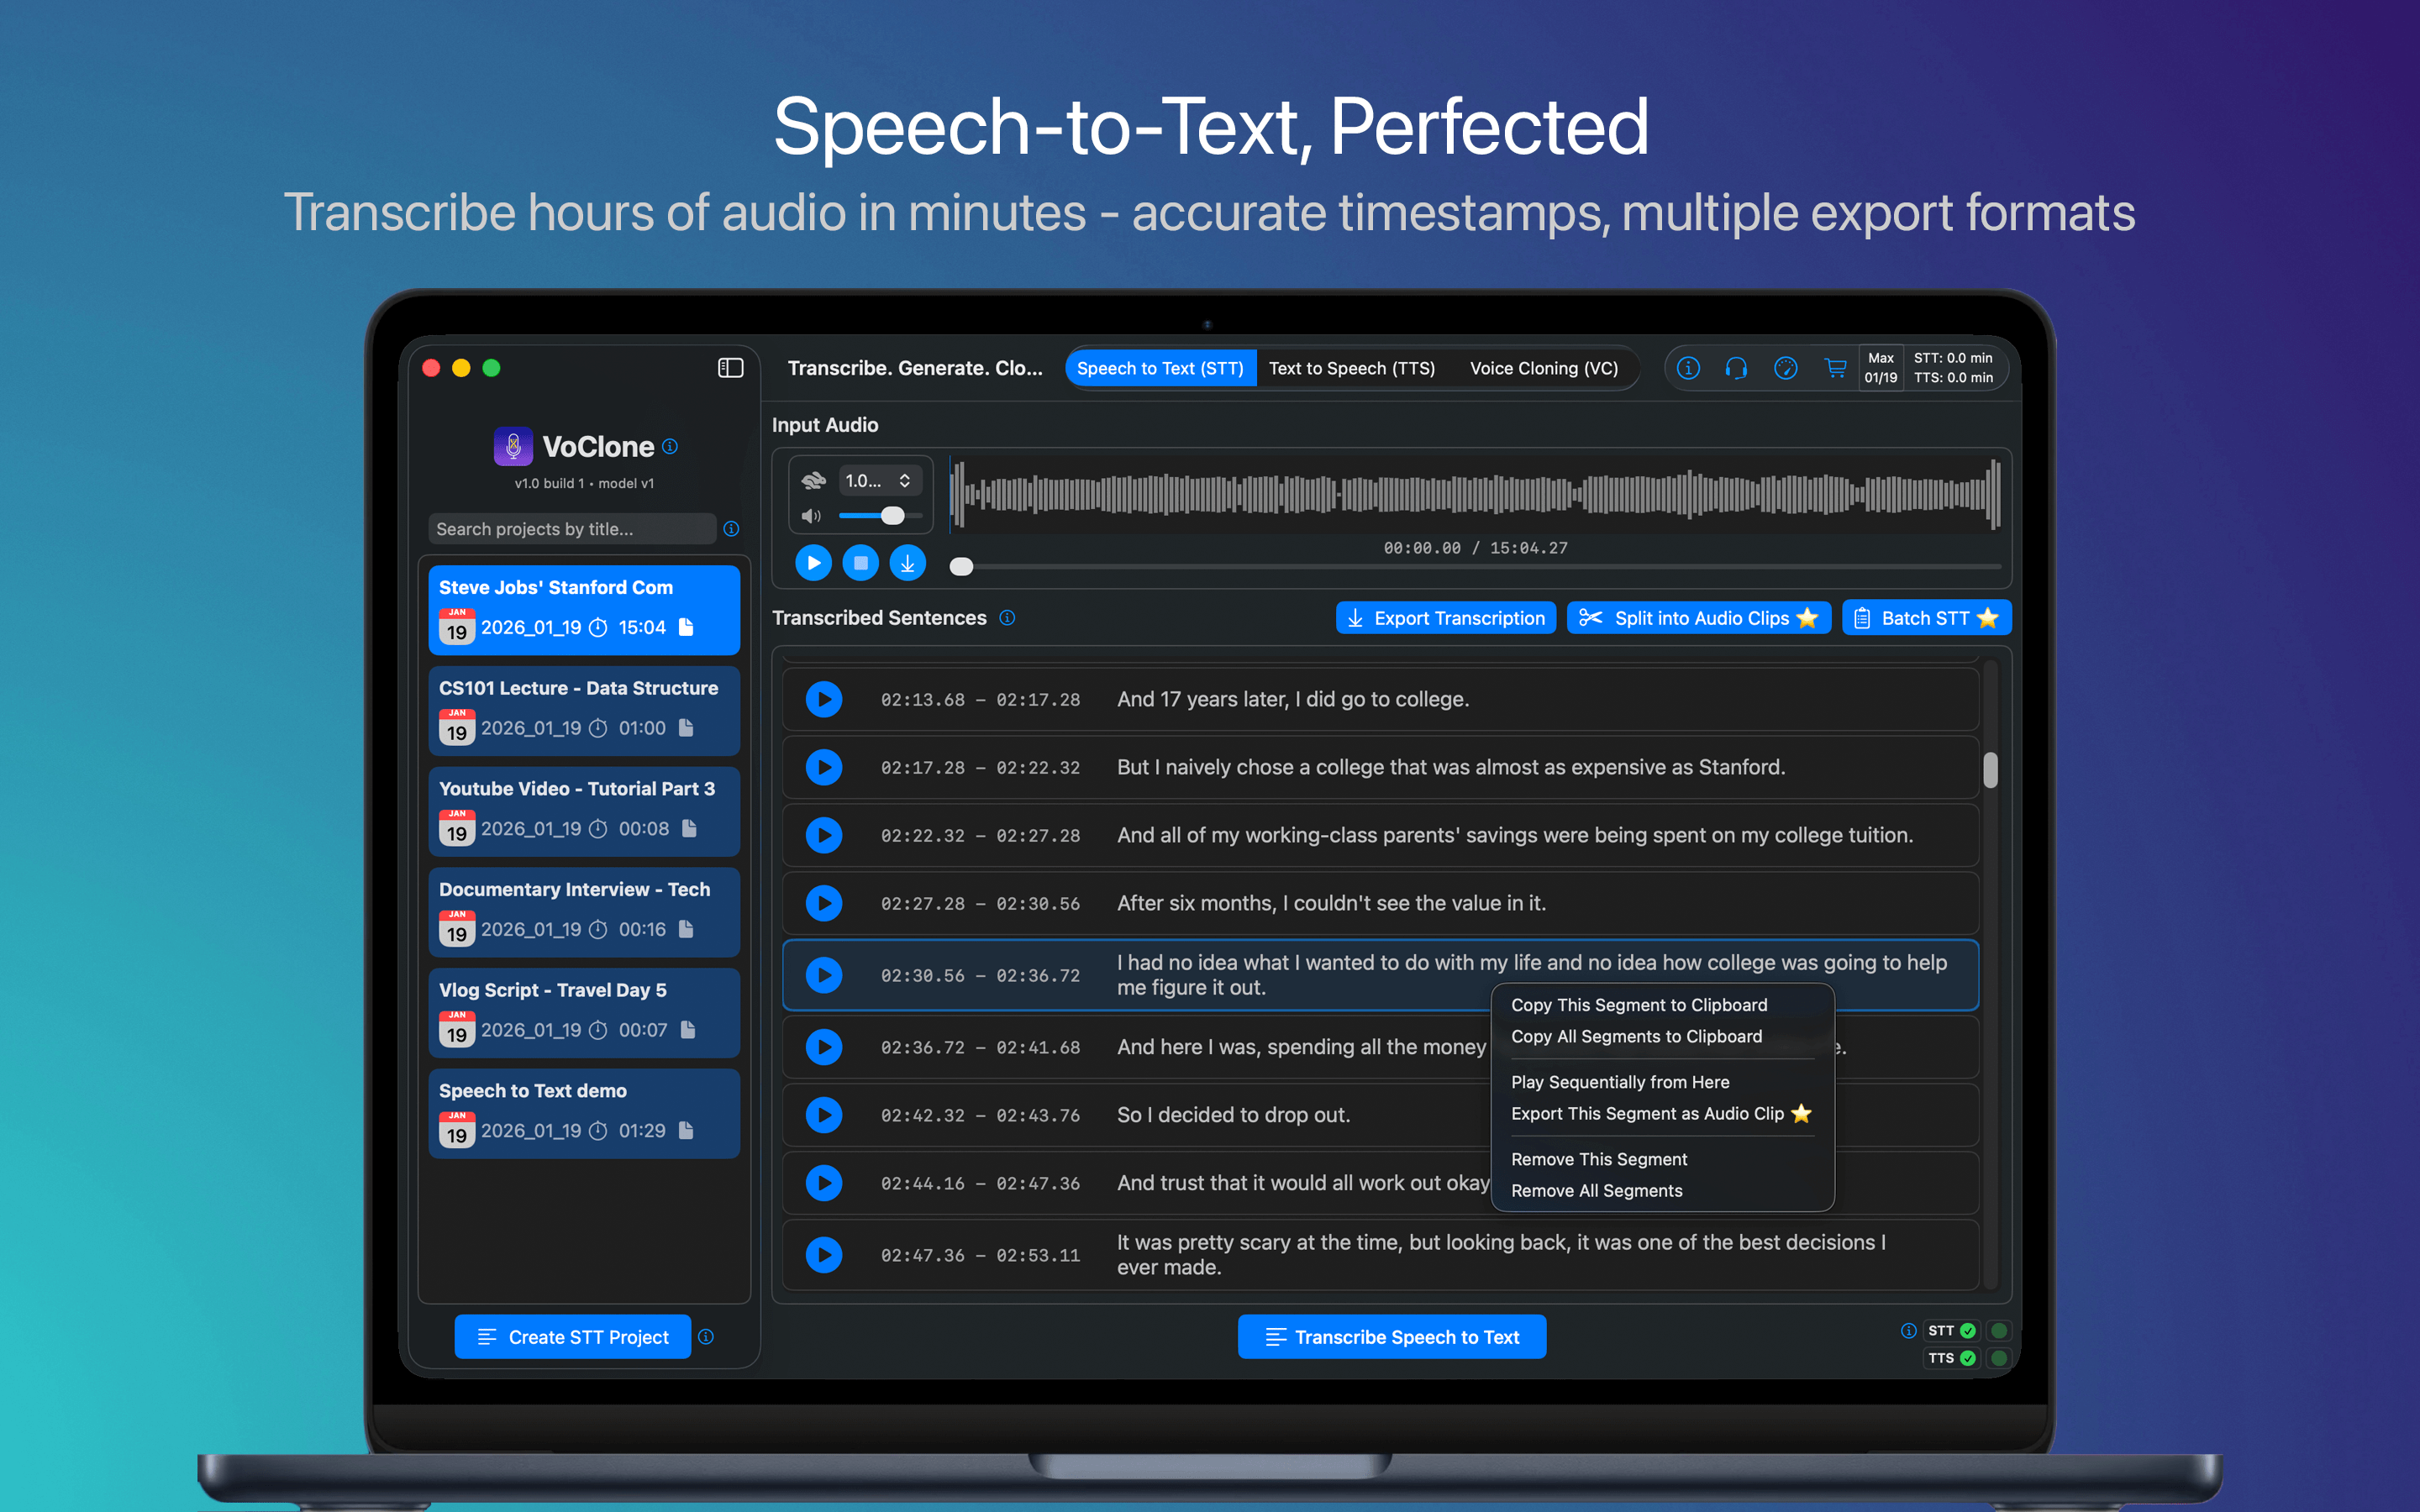
Task: Play the main input audio
Action: (813, 563)
